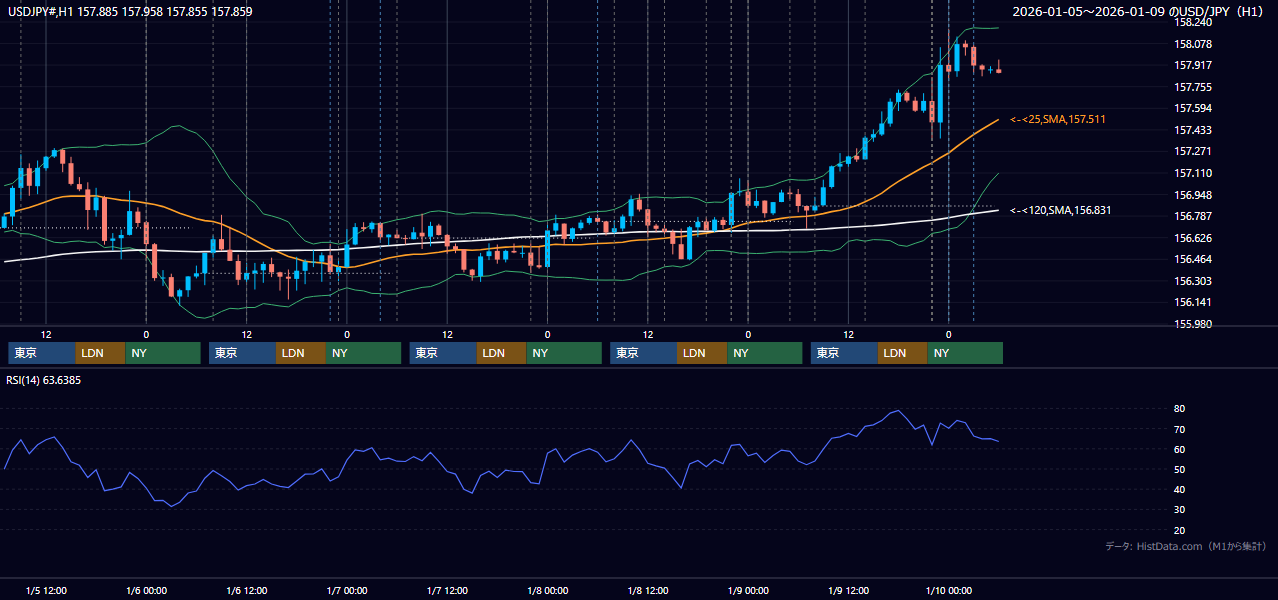Viewport: 1278px width, 600px height.
Task: Click price axis value 157.110
Action: coord(1192,173)
